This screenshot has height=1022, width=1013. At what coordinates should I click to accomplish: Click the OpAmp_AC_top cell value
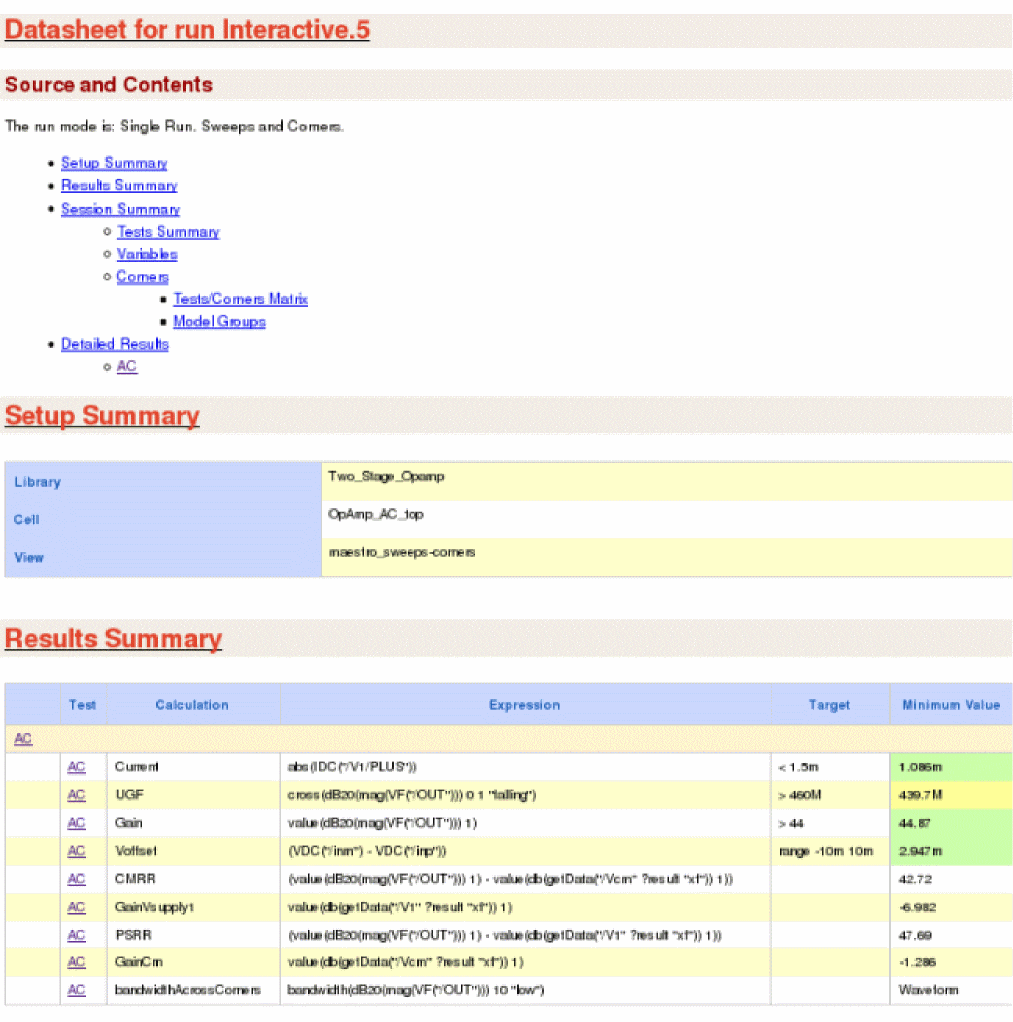tap(375, 514)
